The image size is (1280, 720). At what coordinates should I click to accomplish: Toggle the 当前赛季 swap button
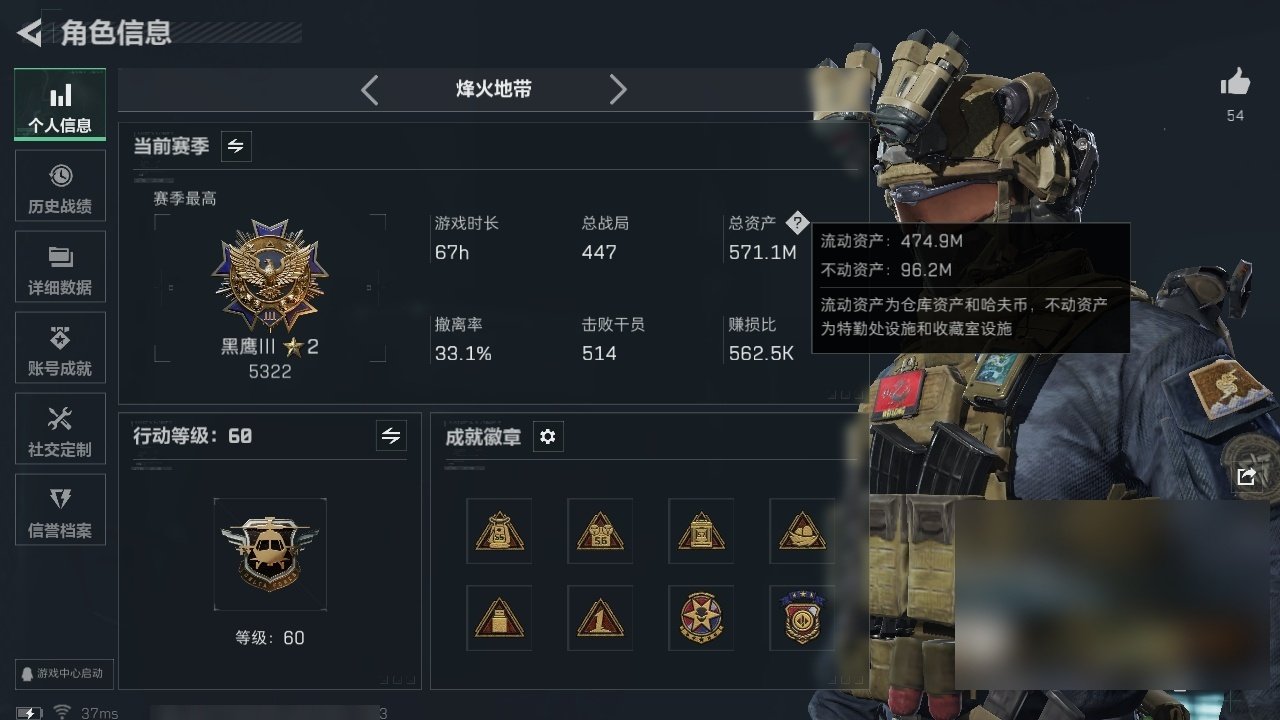tap(236, 146)
